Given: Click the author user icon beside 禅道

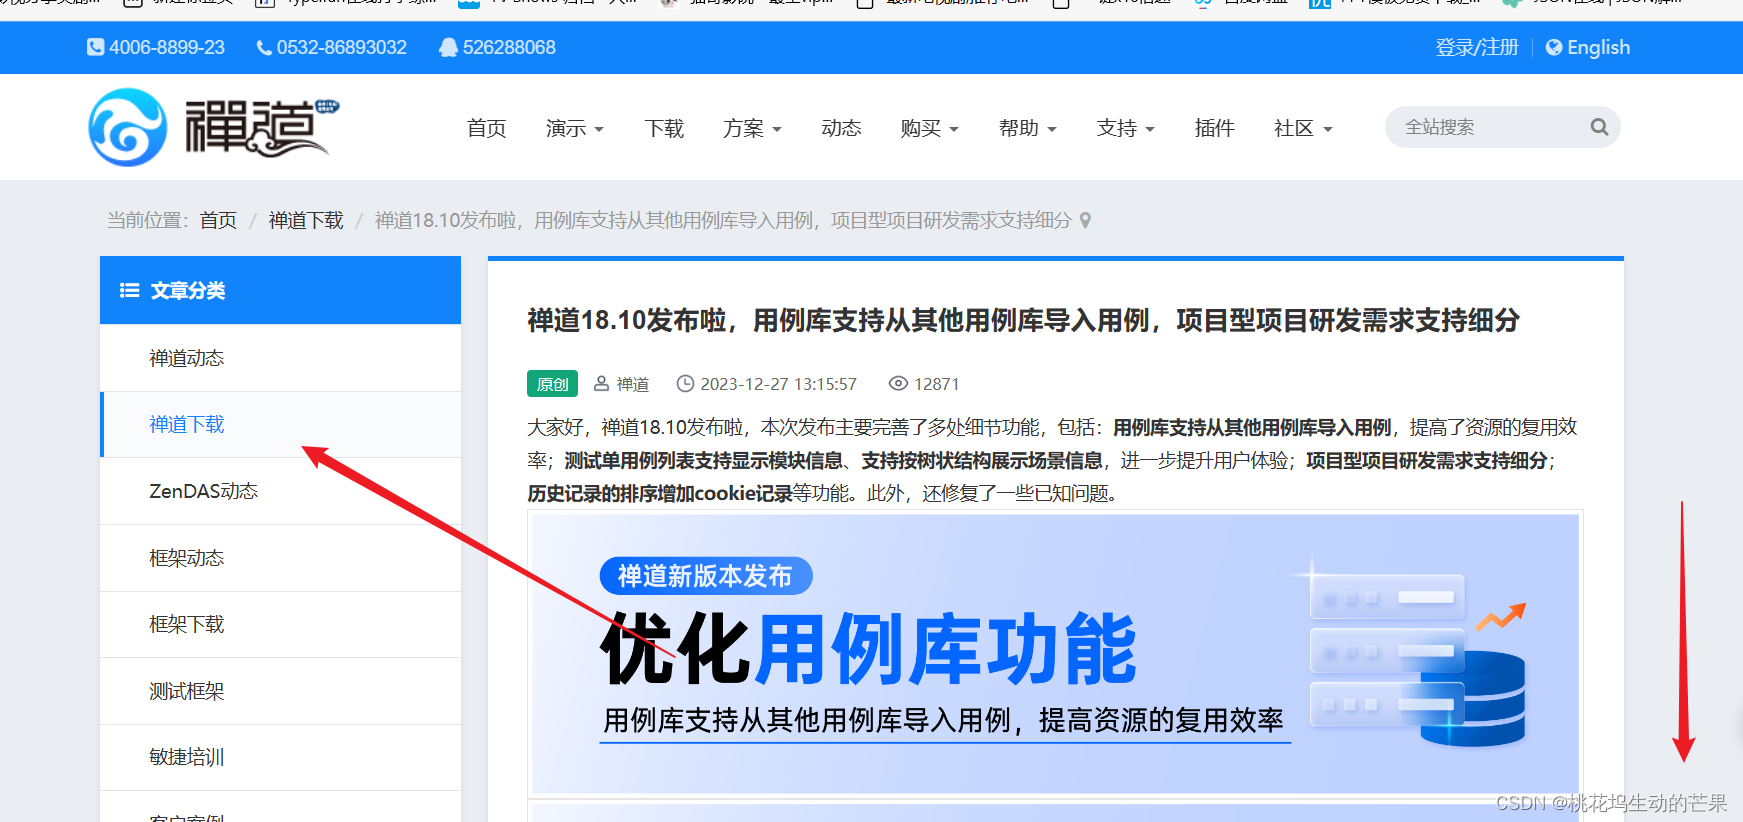Looking at the screenshot, I should pos(602,383).
